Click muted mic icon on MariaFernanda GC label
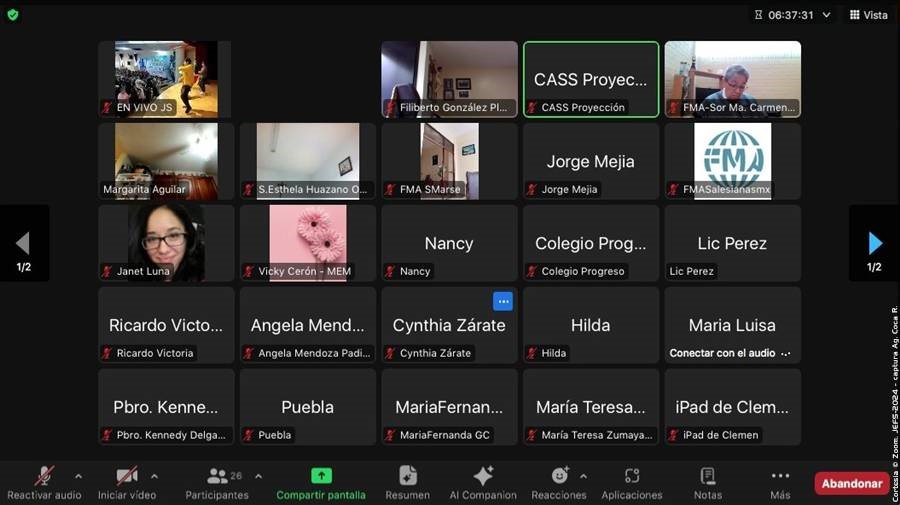Image resolution: width=900 pixels, height=505 pixels. coord(390,436)
